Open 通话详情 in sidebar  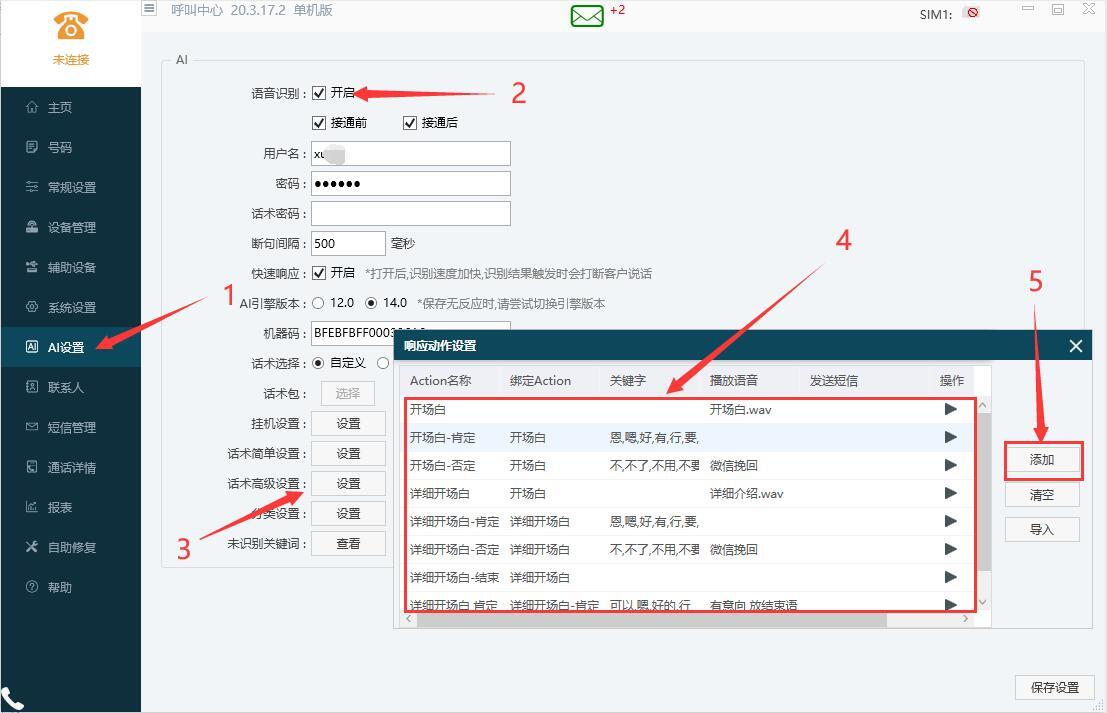[x=71, y=467]
